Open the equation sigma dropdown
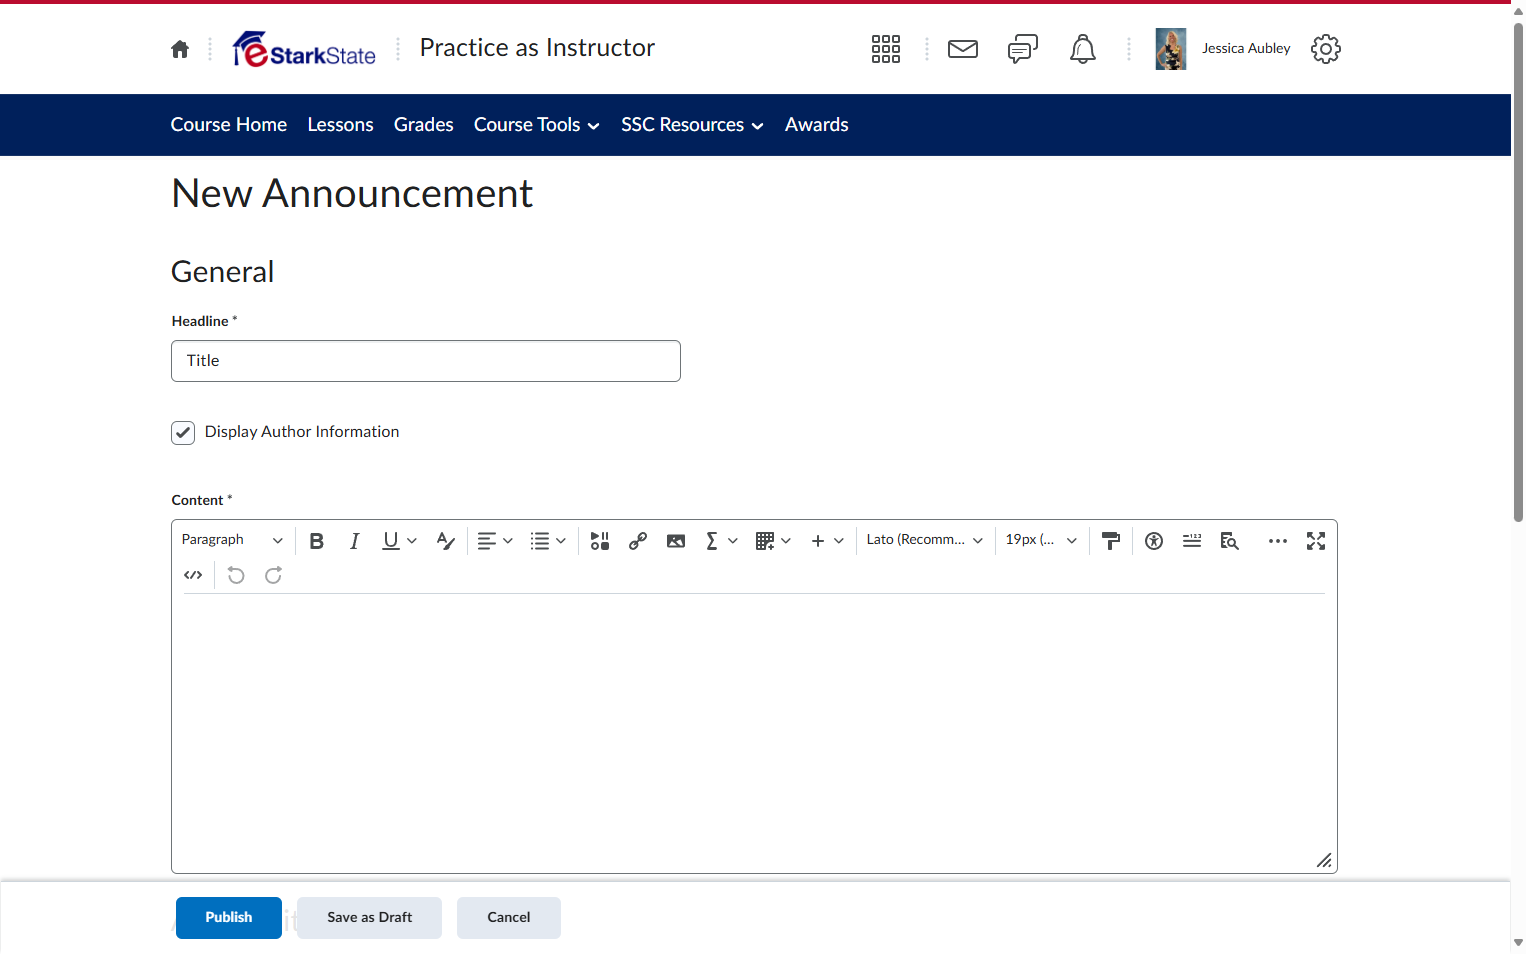 [x=721, y=541]
